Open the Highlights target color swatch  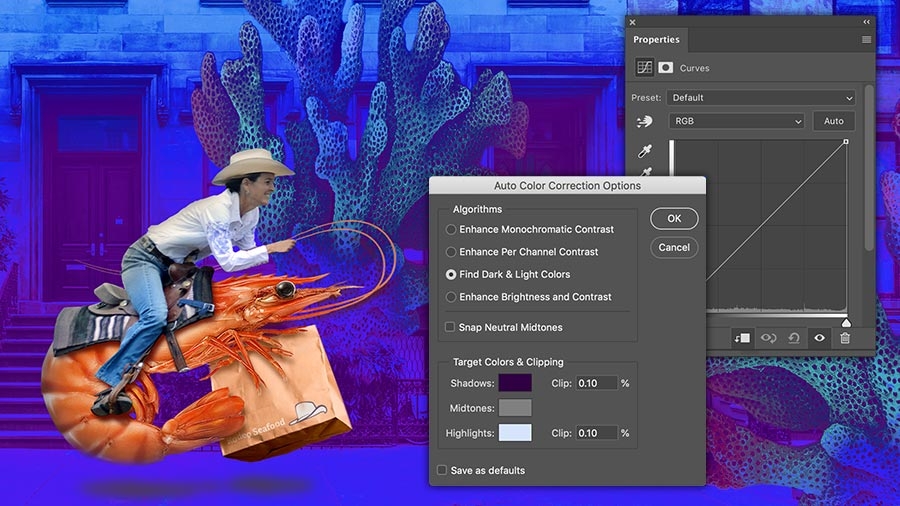pyautogui.click(x=515, y=433)
